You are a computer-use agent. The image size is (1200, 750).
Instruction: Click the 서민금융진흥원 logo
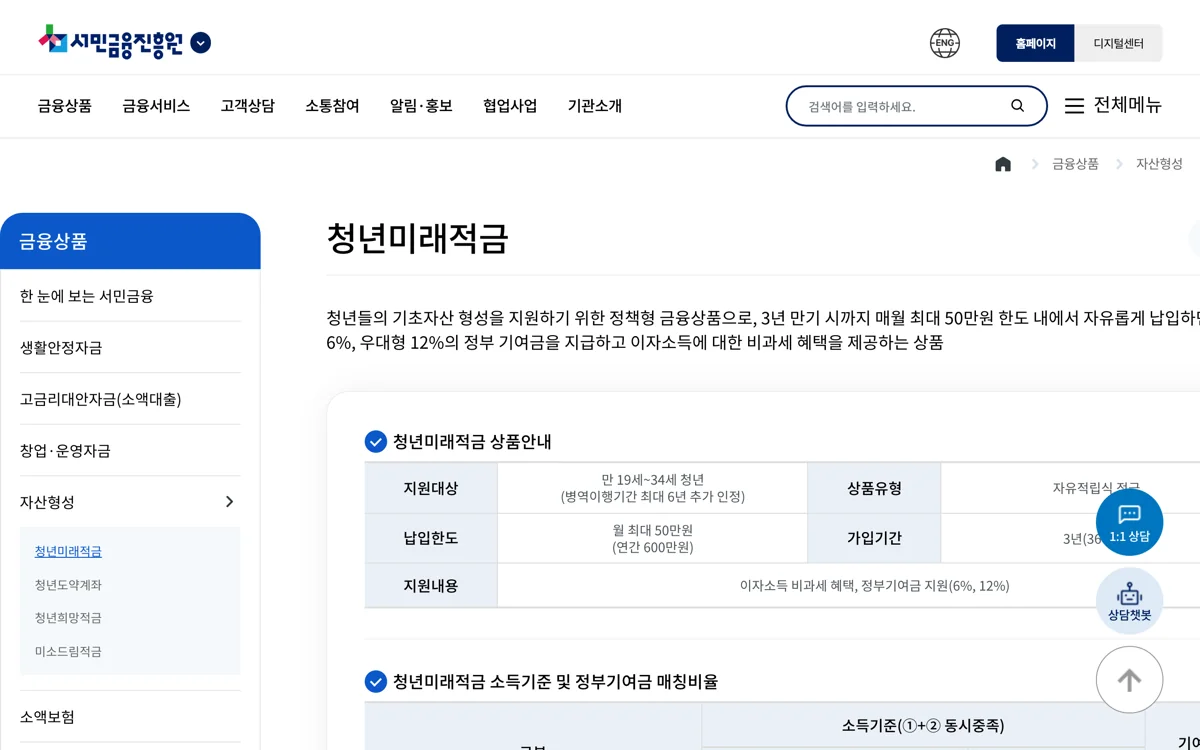click(111, 42)
